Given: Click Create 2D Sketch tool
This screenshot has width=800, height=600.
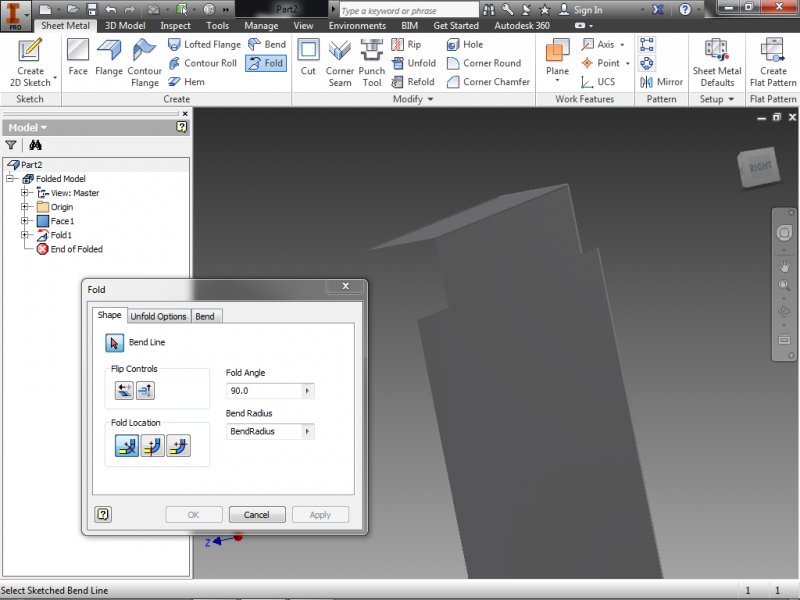Looking at the screenshot, I should 30,62.
